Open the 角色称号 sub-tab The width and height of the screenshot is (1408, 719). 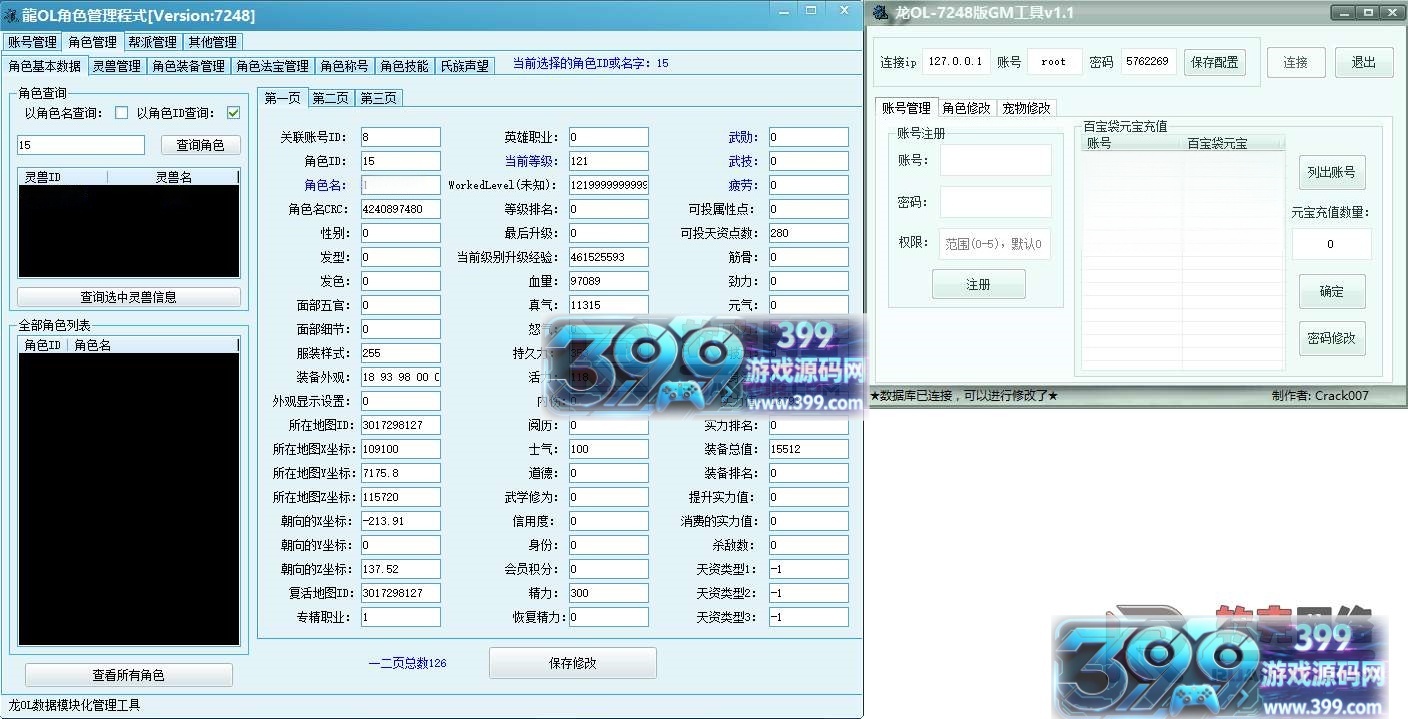344,66
